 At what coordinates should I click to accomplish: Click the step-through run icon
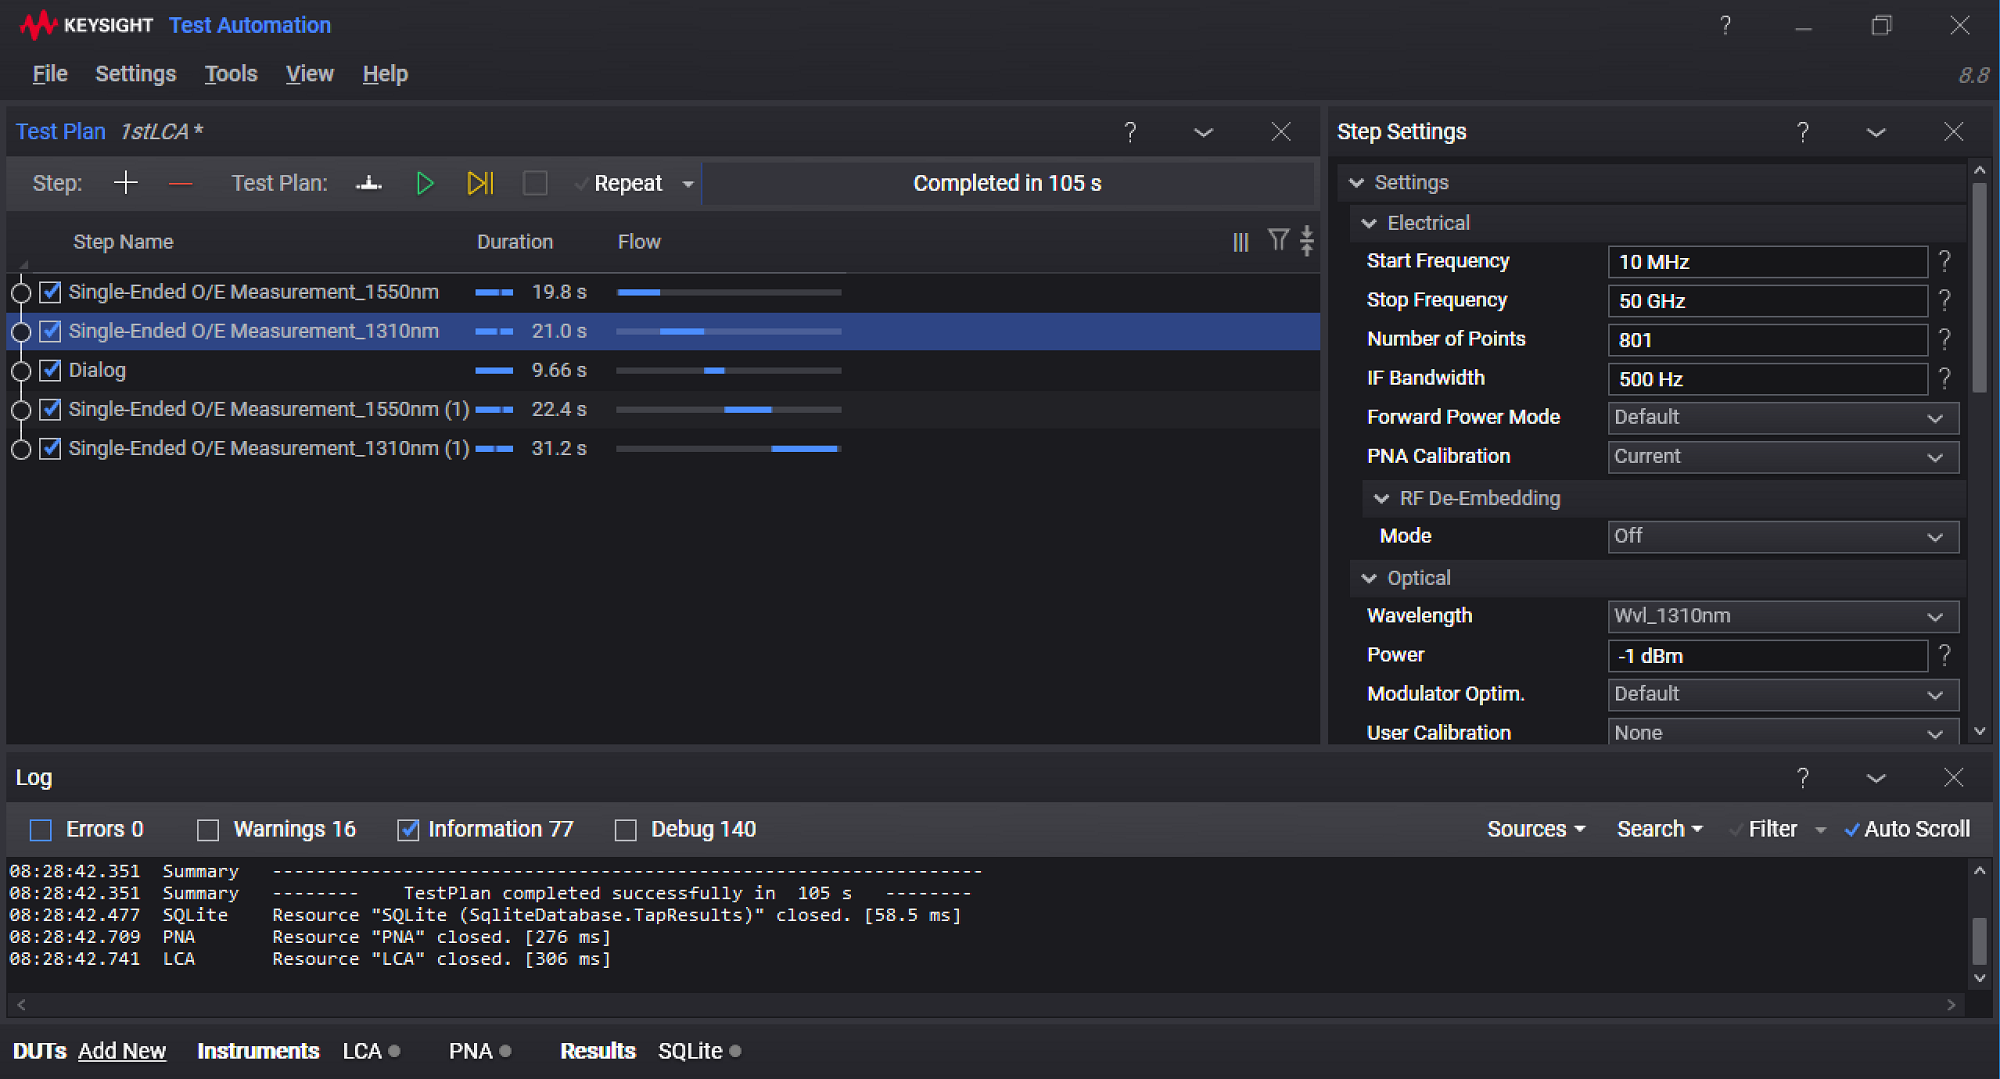point(480,183)
